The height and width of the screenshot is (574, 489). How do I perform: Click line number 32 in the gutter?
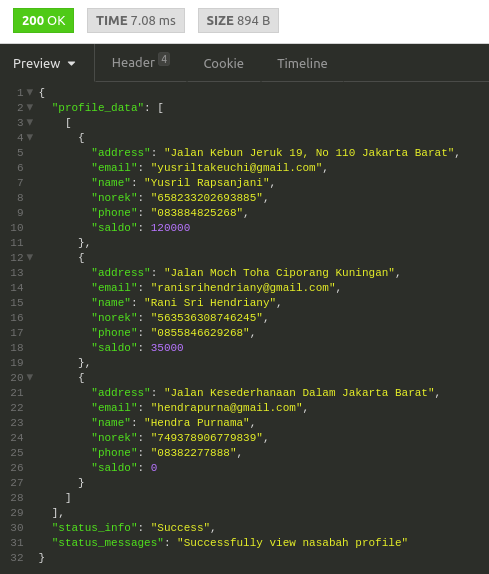tap(17, 558)
